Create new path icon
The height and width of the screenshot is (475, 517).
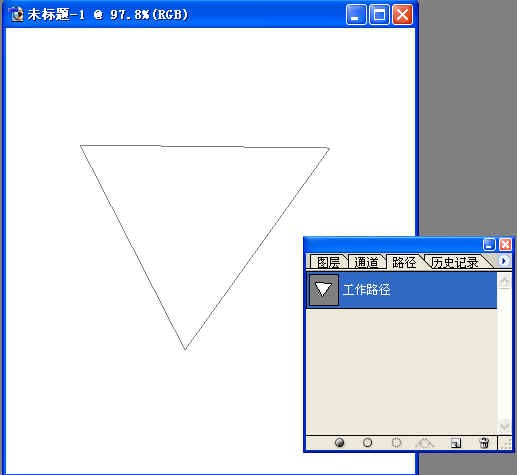455,443
